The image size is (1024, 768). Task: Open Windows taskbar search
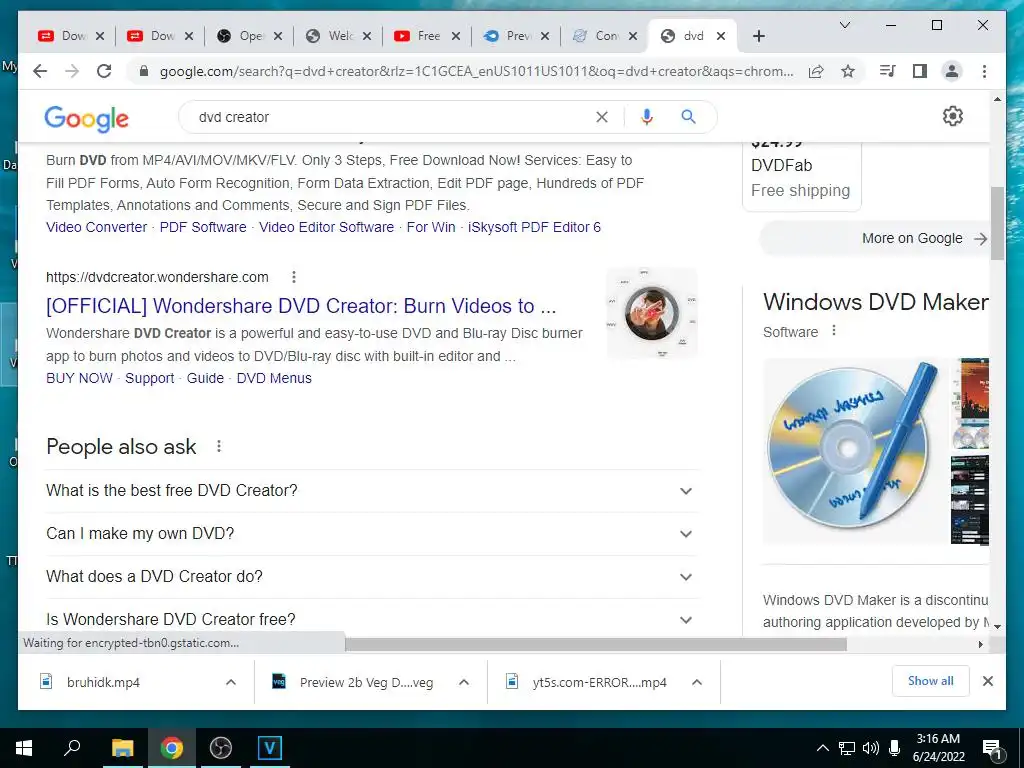click(72, 748)
